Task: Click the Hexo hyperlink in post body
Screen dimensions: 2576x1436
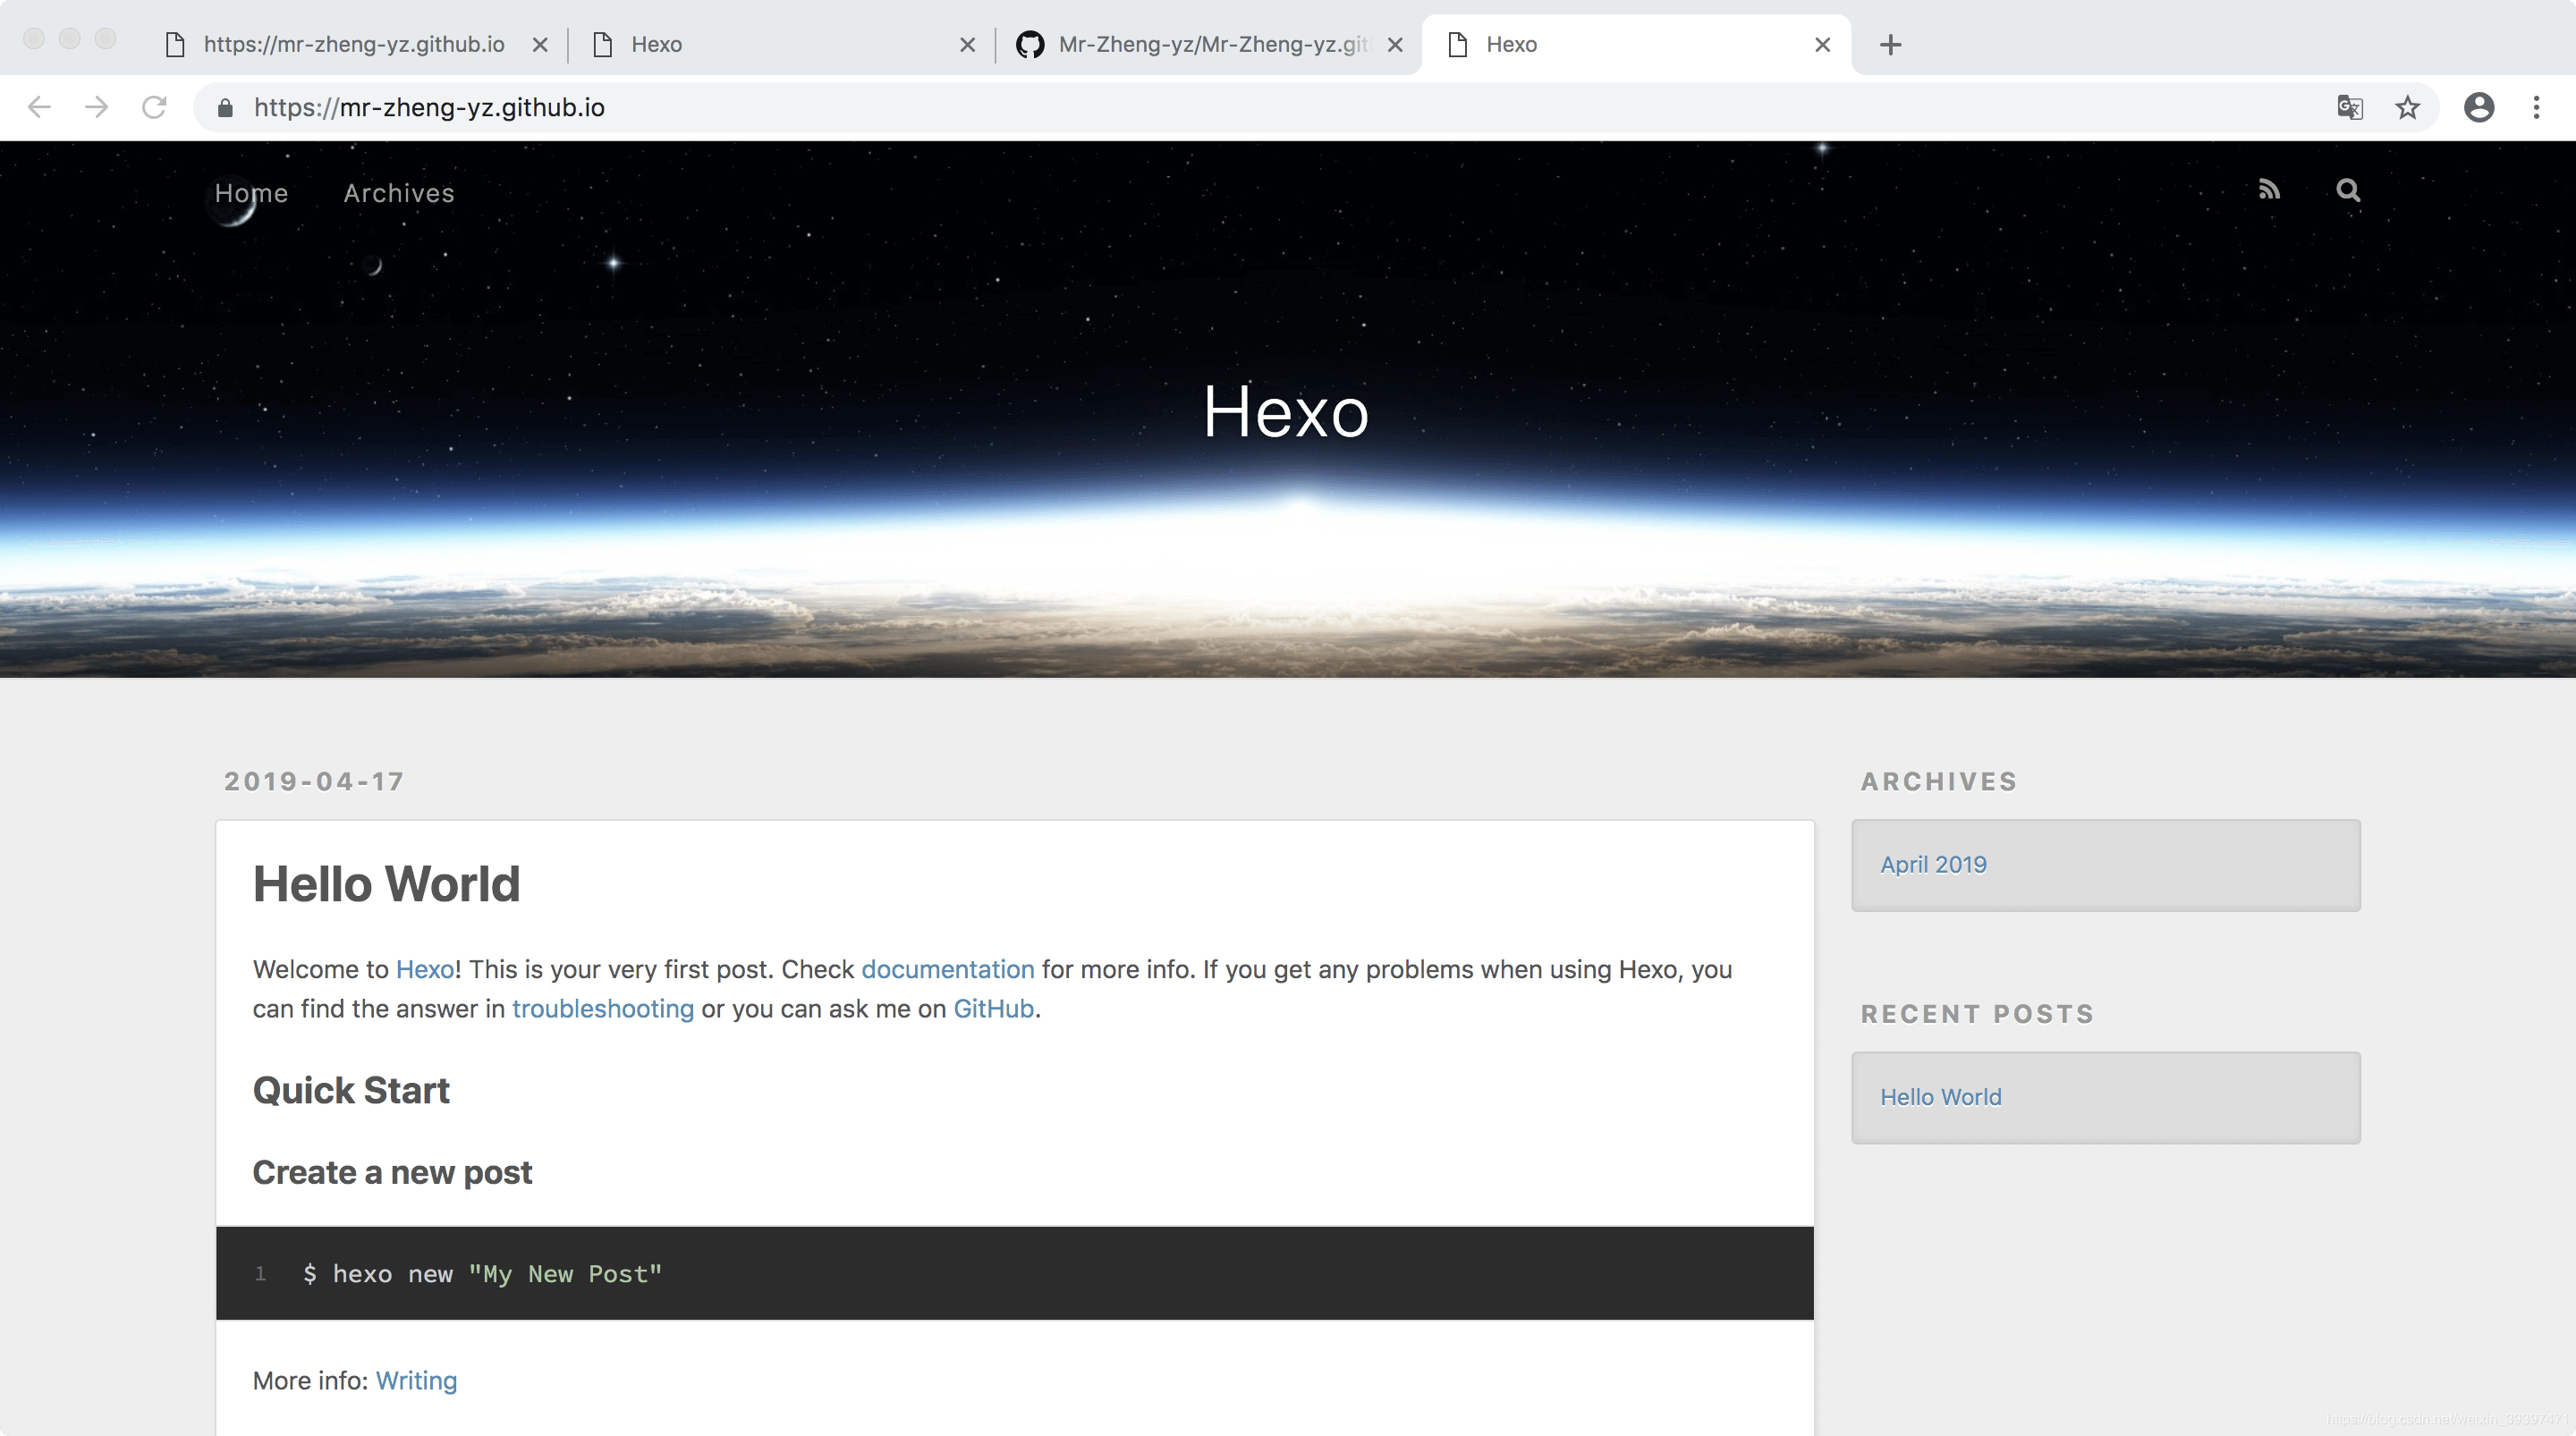Action: 422,967
